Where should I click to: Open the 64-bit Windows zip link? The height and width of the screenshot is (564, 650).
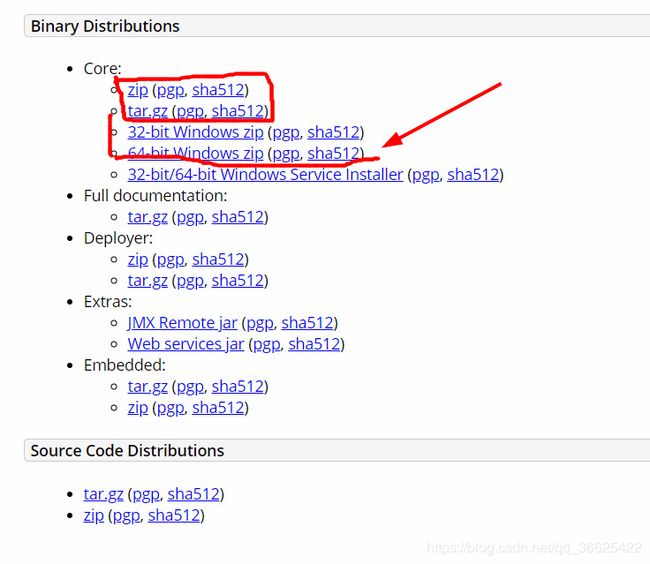pyautogui.click(x=196, y=153)
